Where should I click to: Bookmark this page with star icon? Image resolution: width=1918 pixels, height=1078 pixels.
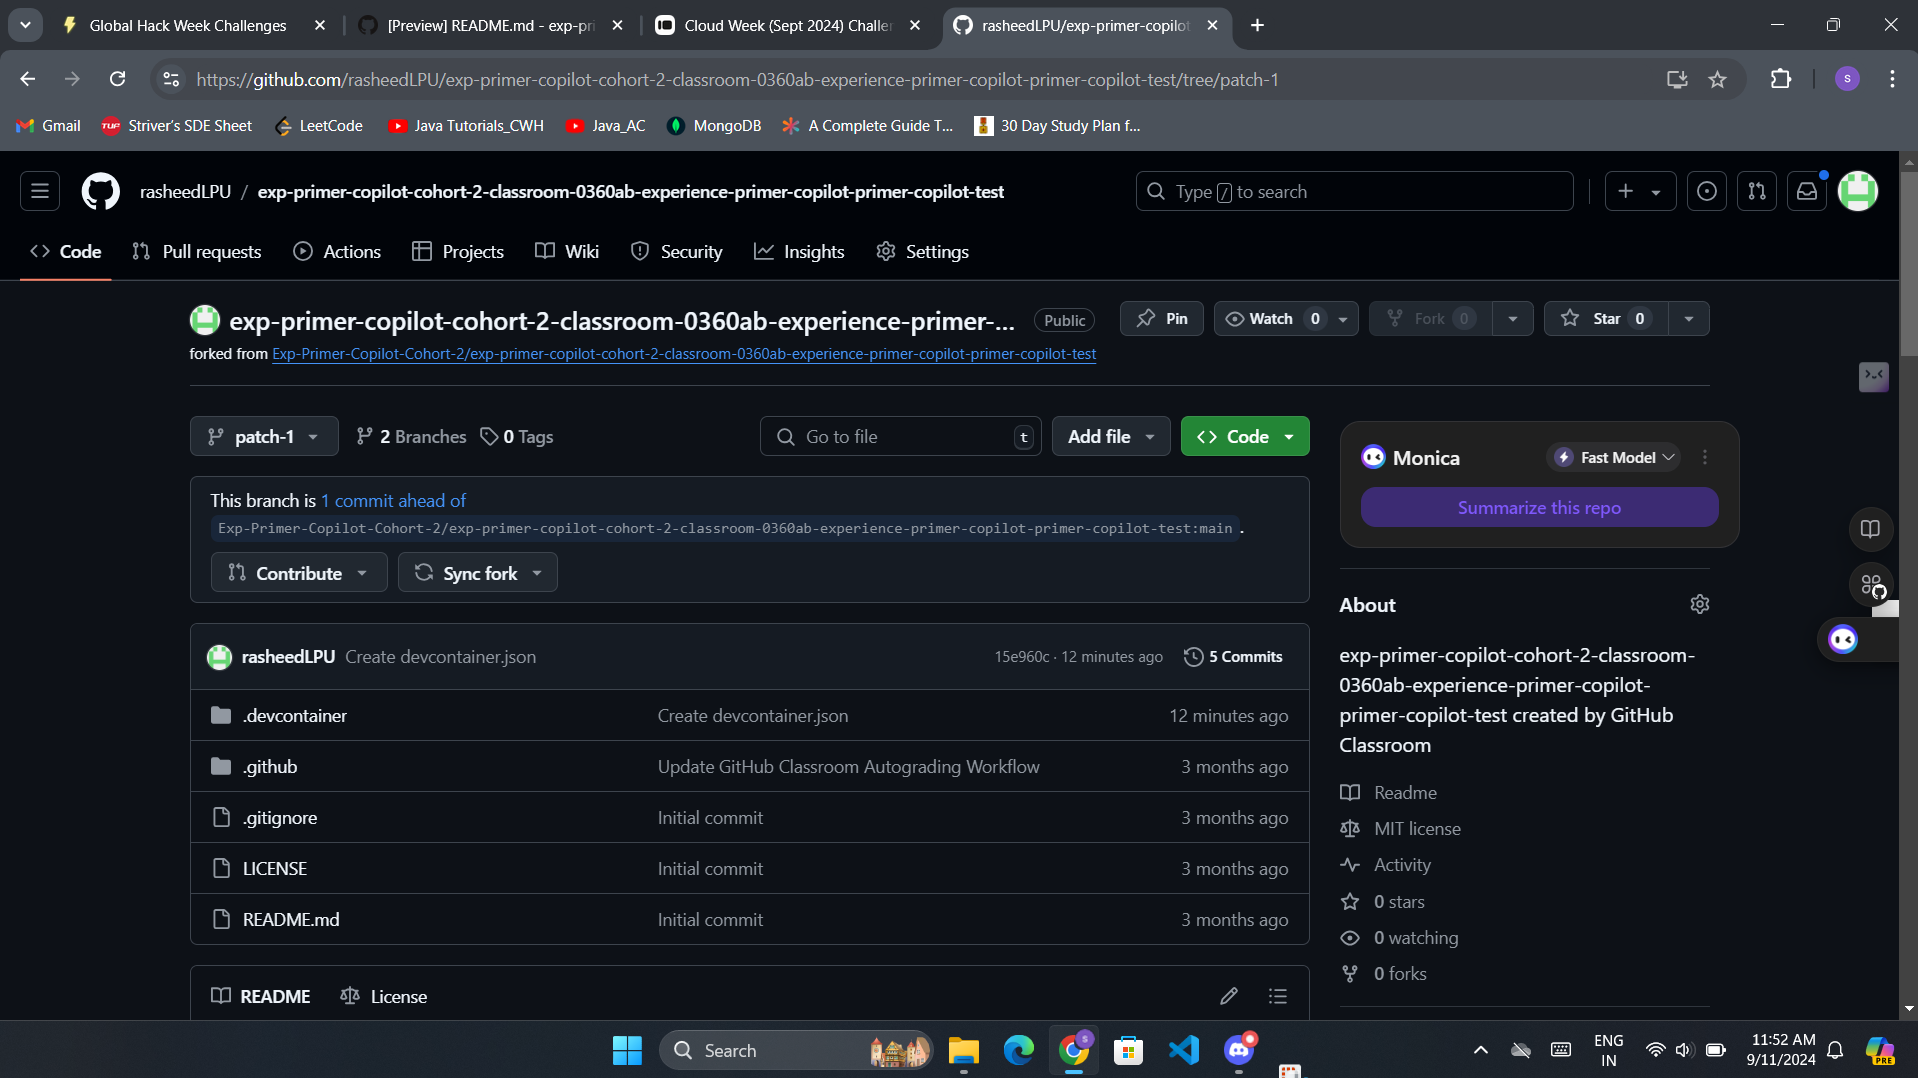(x=1717, y=79)
